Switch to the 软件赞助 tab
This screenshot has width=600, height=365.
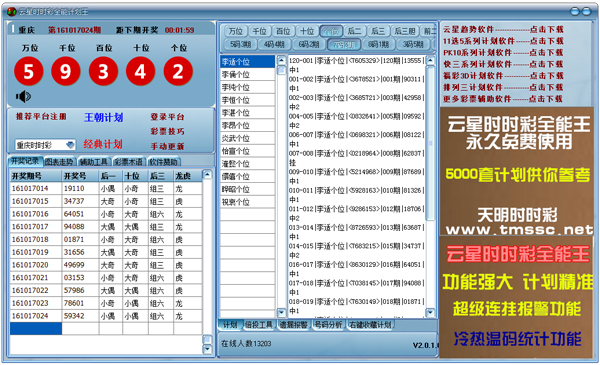[163, 162]
